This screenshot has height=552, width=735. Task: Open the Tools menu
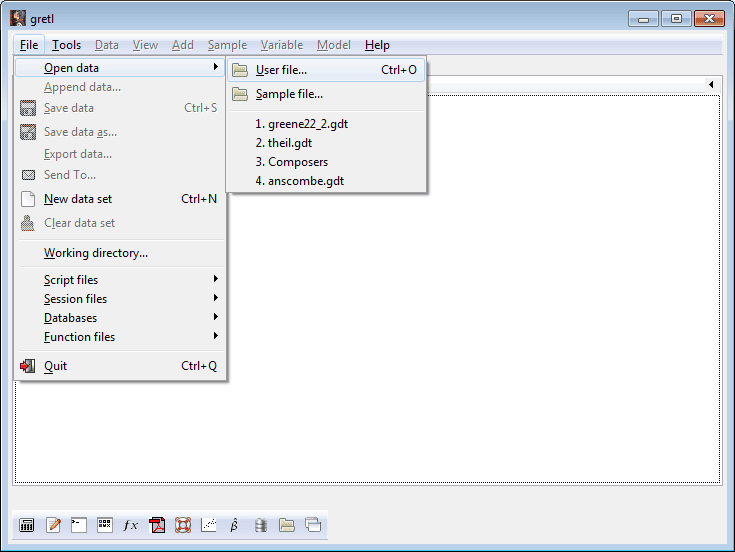click(66, 45)
